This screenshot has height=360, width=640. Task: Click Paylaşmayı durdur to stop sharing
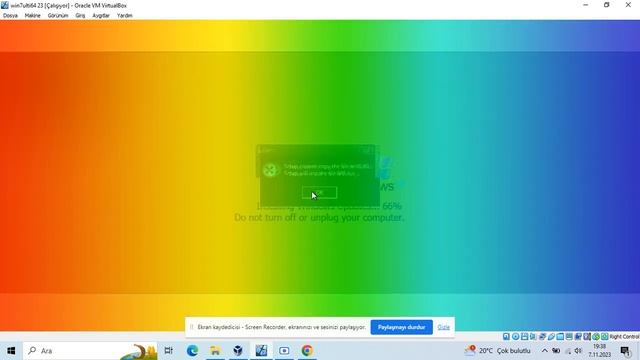(x=401, y=327)
